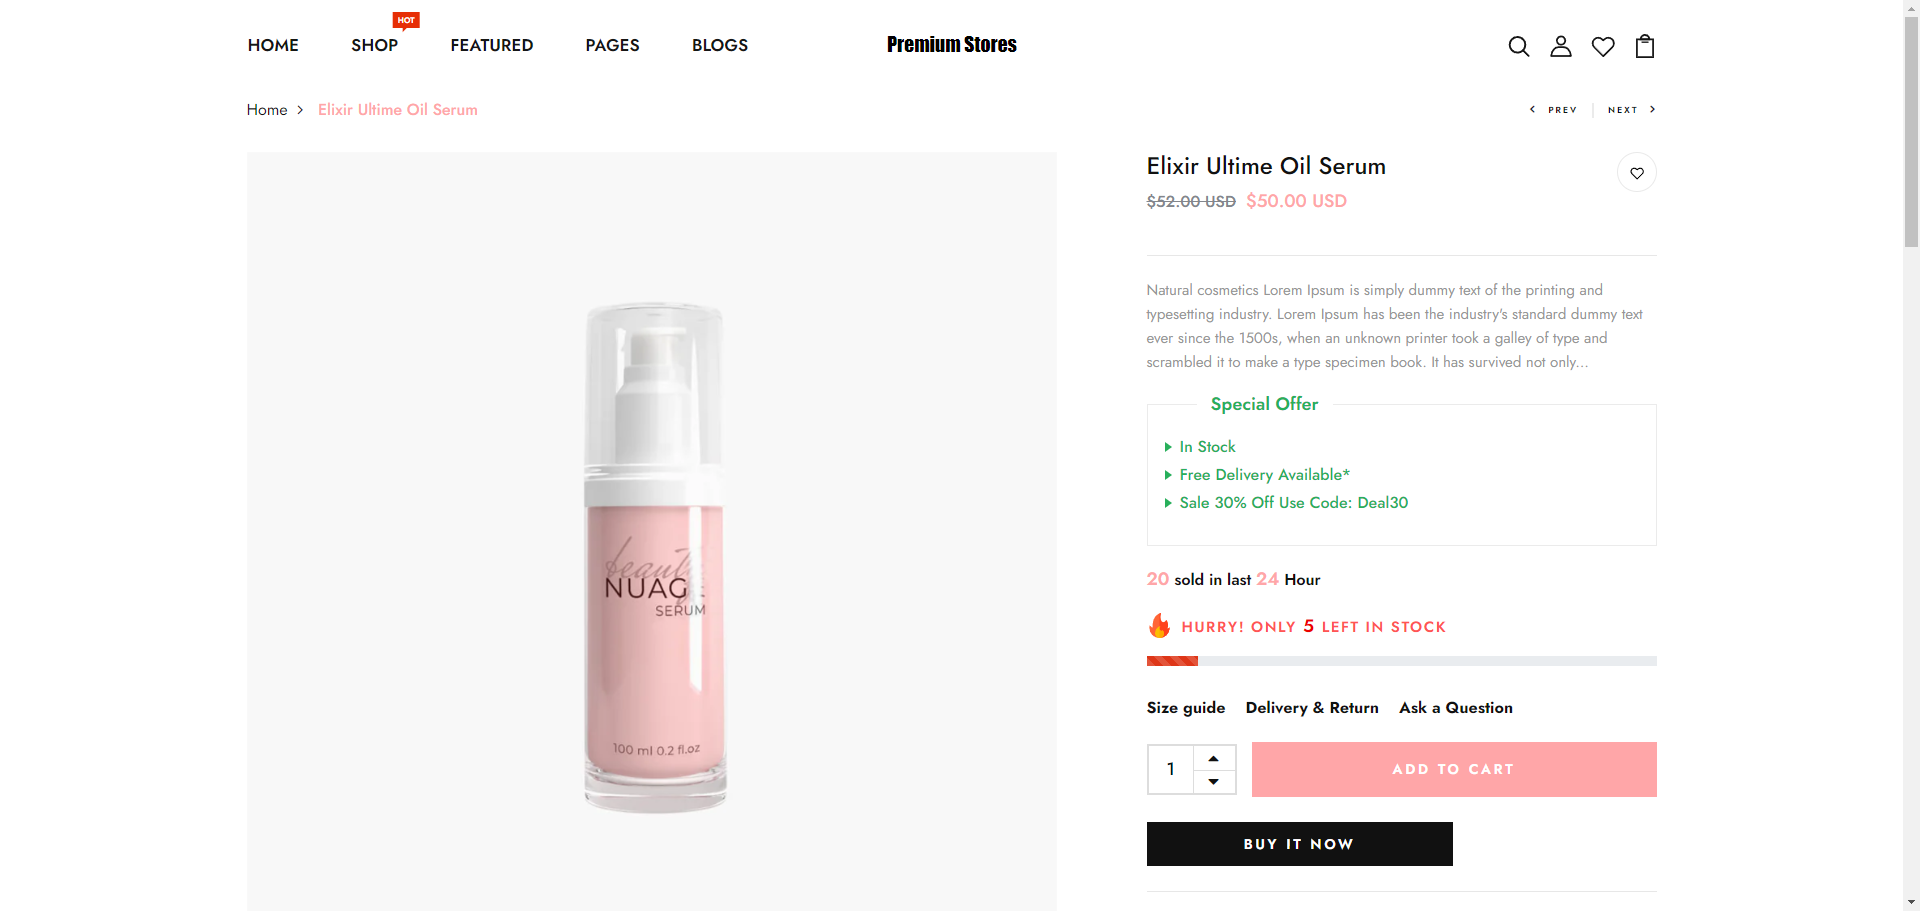Screen dimensions: 1920x911
Task: Open the FEATURED menu
Action: (x=491, y=45)
